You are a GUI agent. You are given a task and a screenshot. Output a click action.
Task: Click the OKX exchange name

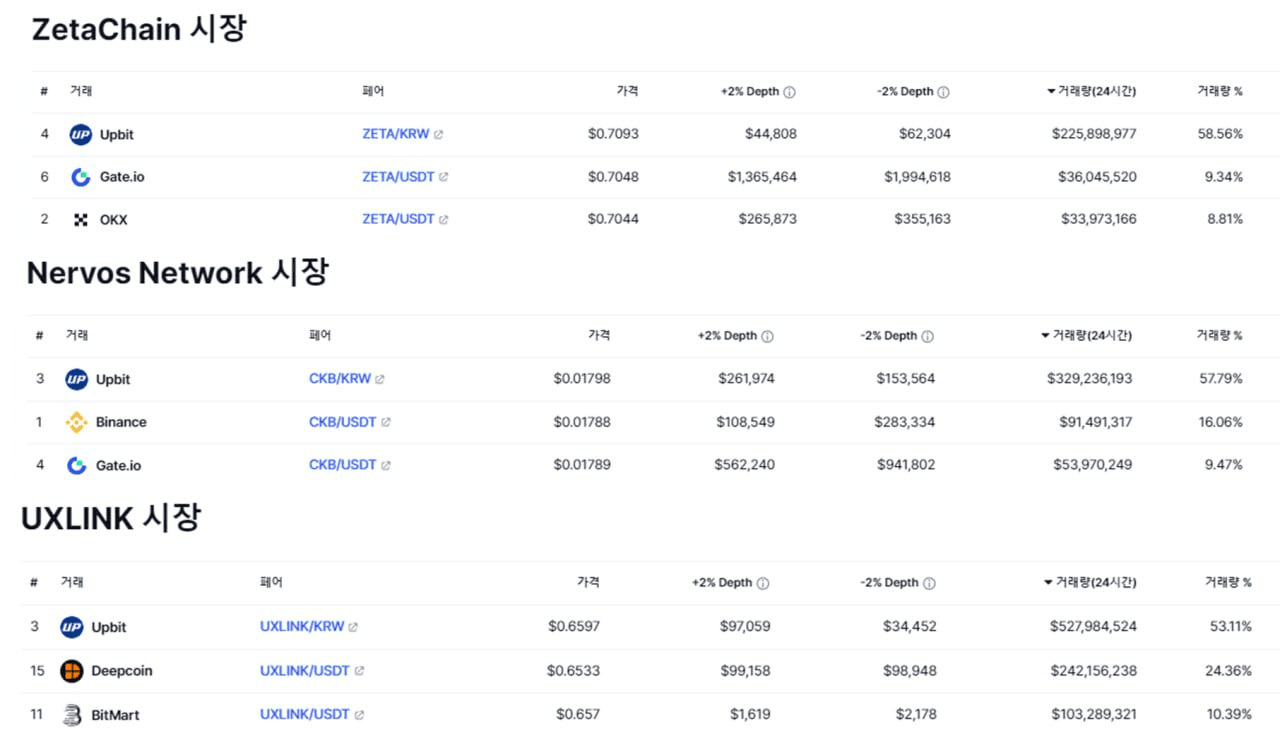tap(114, 219)
